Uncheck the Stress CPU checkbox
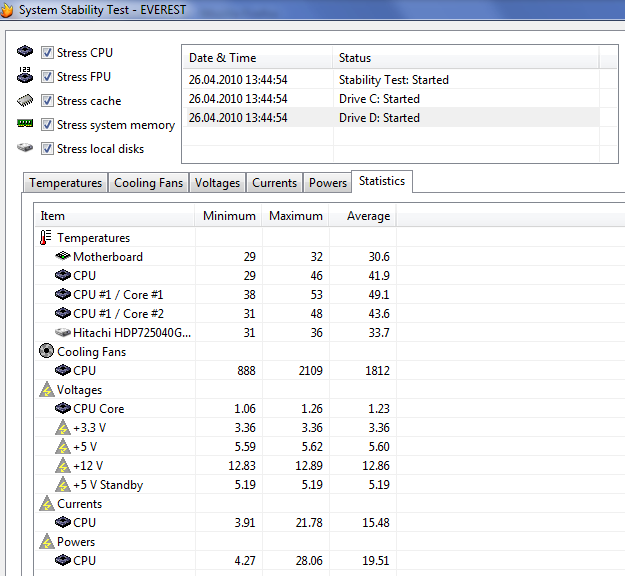 pos(47,52)
